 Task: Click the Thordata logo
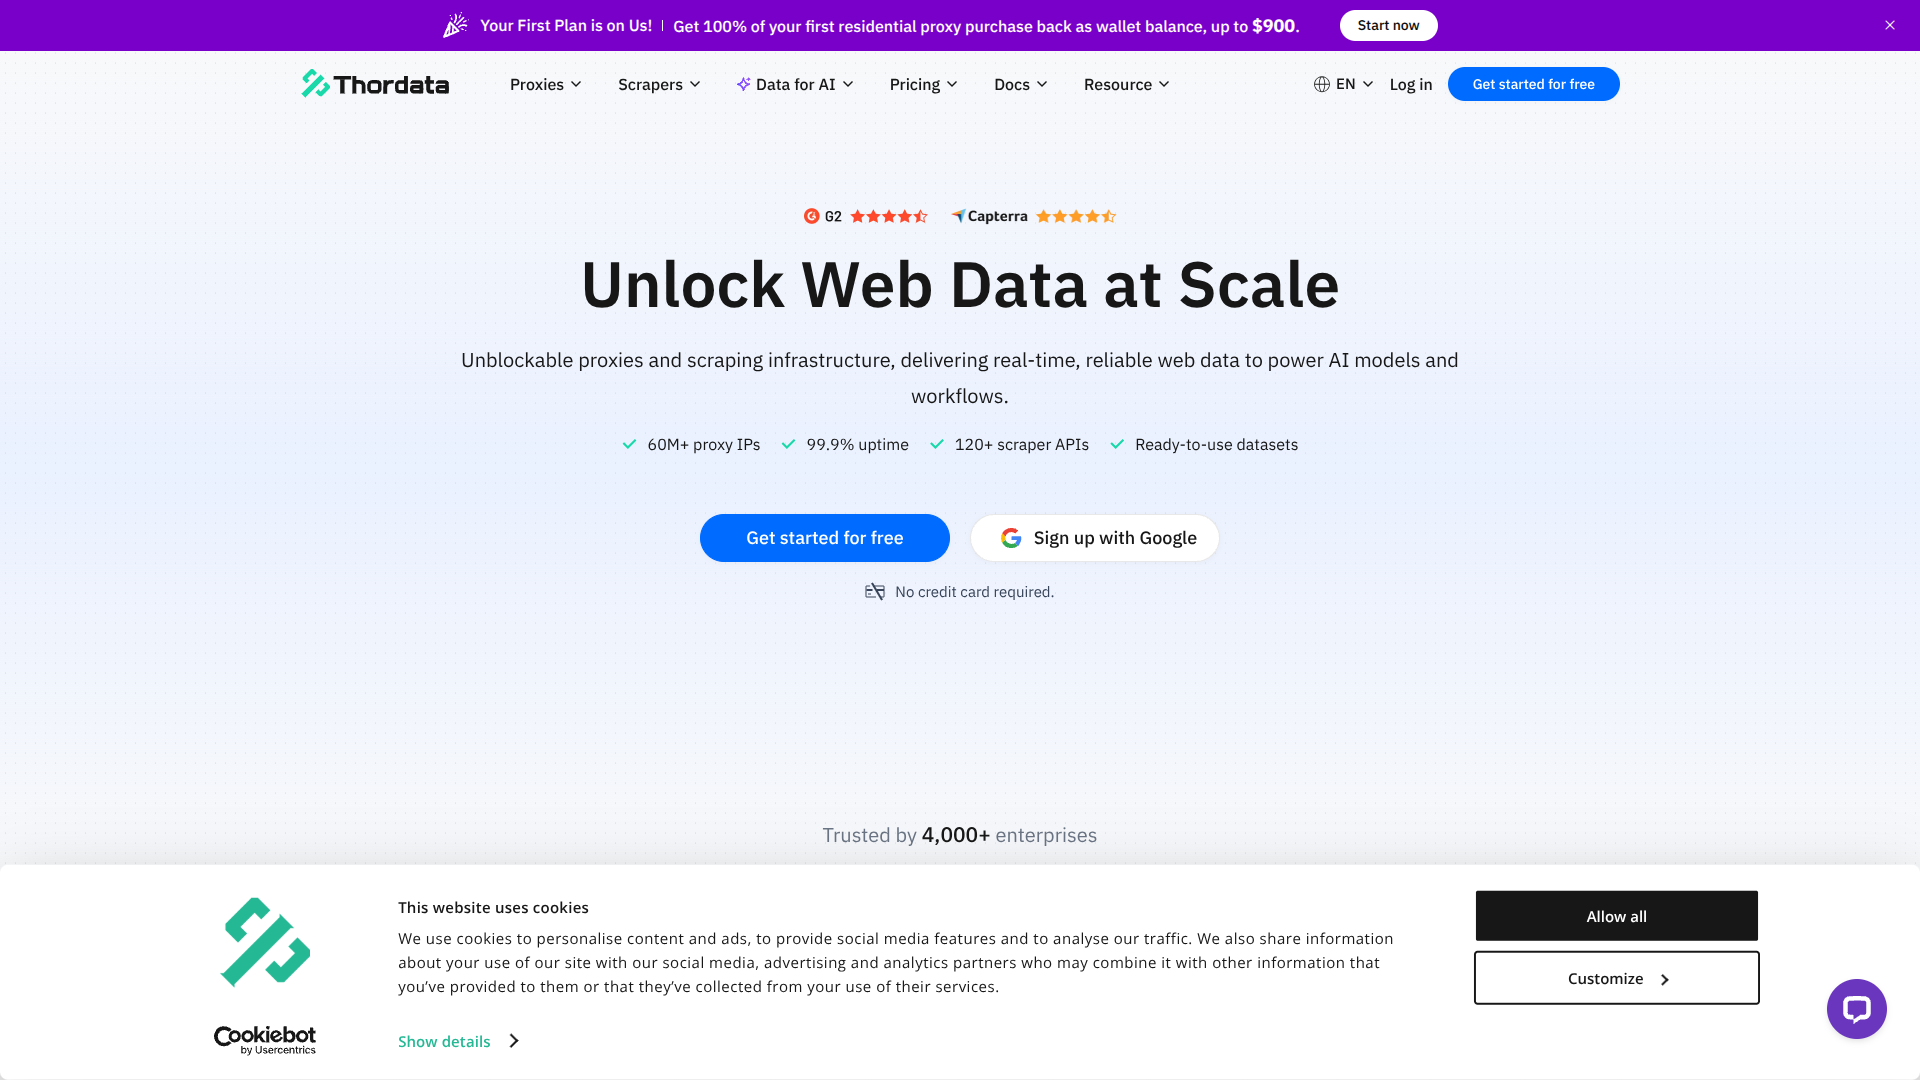coord(375,84)
